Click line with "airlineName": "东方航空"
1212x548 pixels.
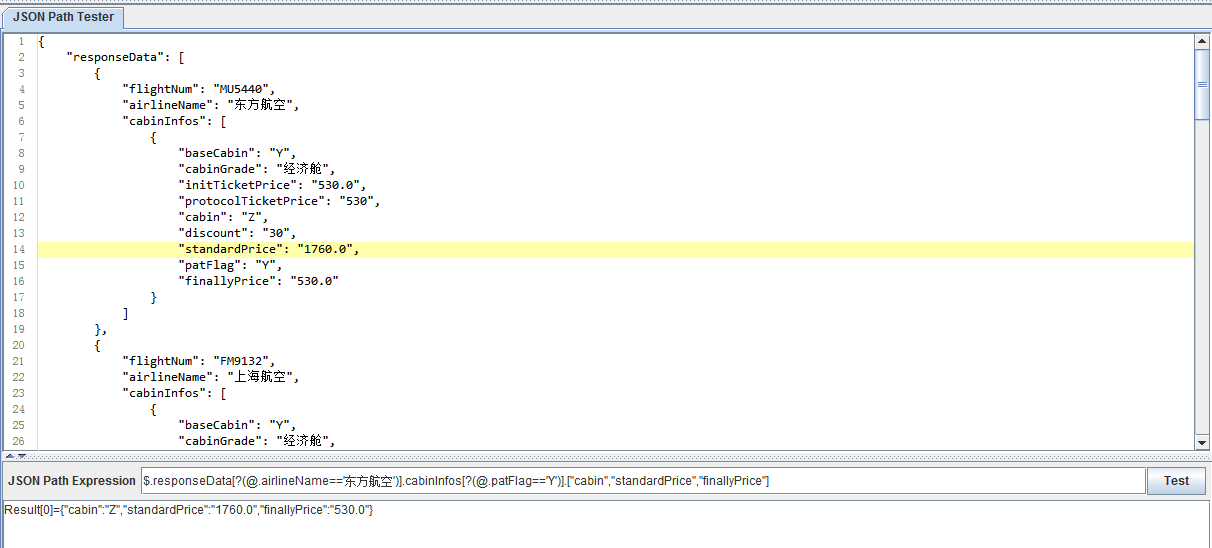coord(211,105)
